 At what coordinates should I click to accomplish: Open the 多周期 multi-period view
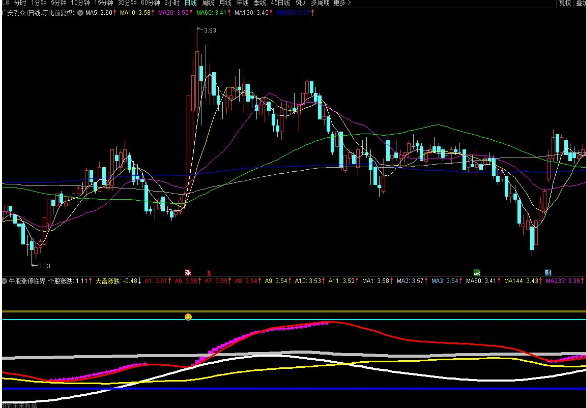pyautogui.click(x=319, y=3)
